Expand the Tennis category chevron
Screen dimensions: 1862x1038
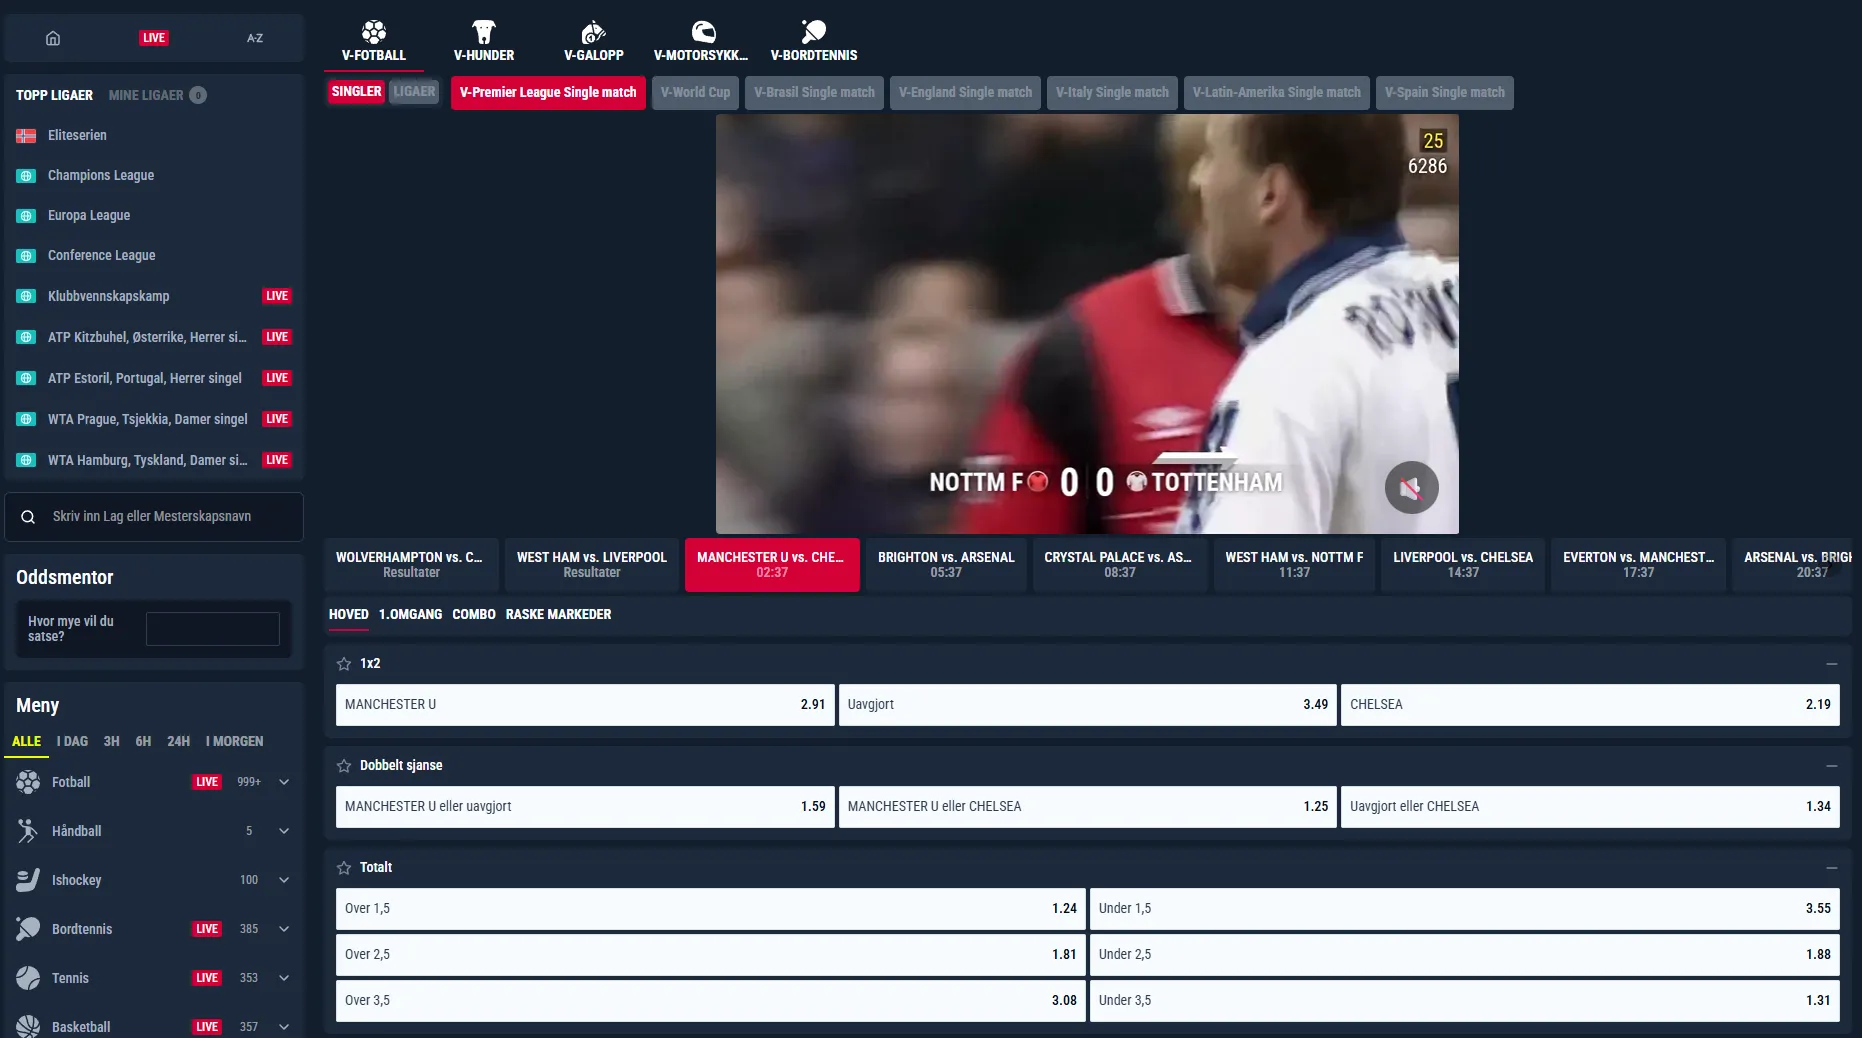point(284,978)
